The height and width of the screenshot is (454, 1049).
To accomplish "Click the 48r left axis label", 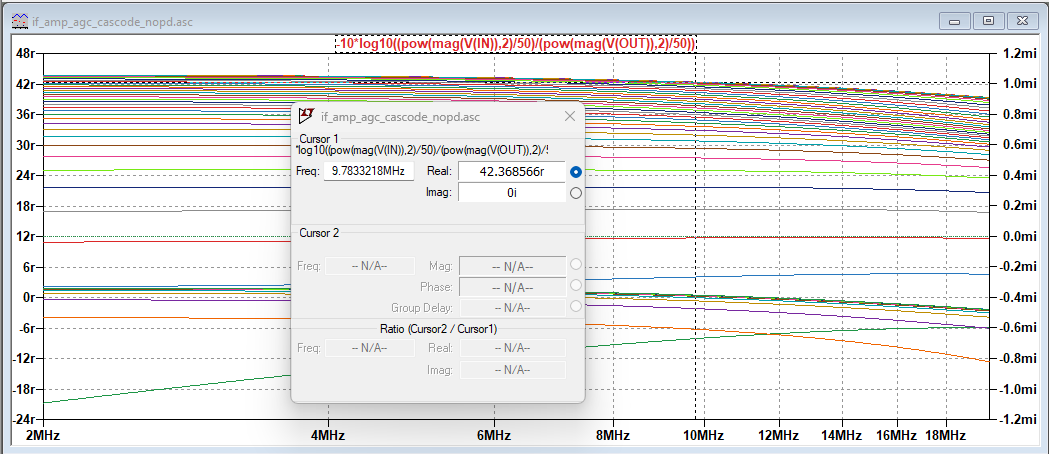I will click(25, 53).
